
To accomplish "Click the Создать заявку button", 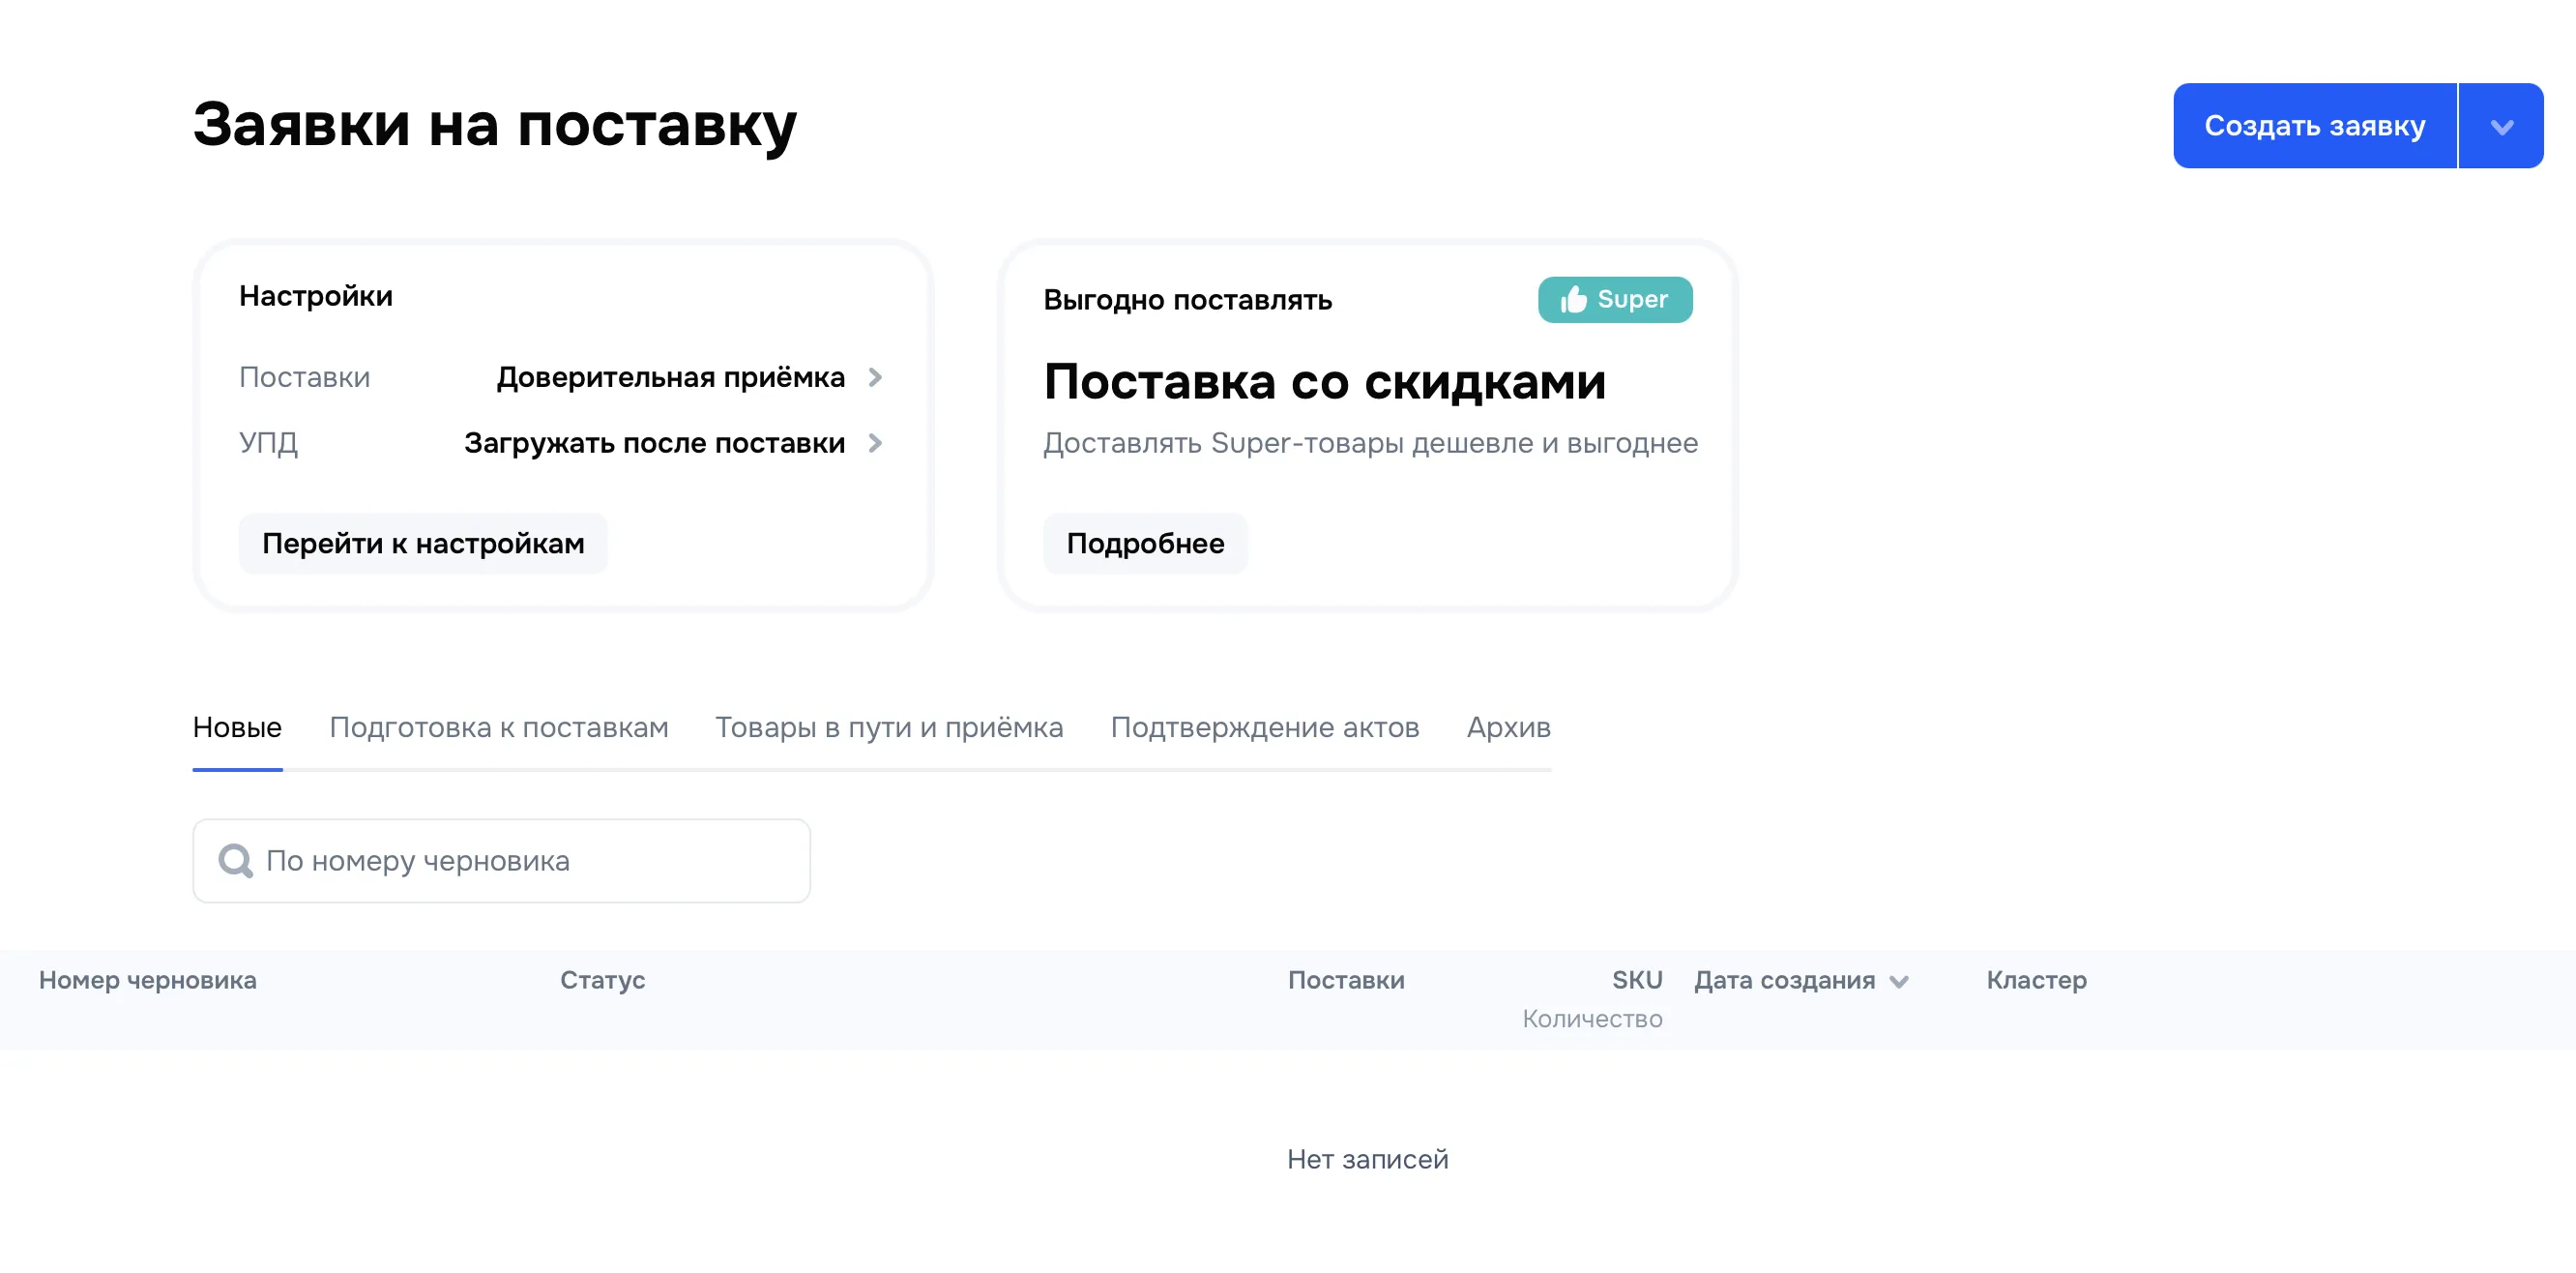I will coord(2314,126).
